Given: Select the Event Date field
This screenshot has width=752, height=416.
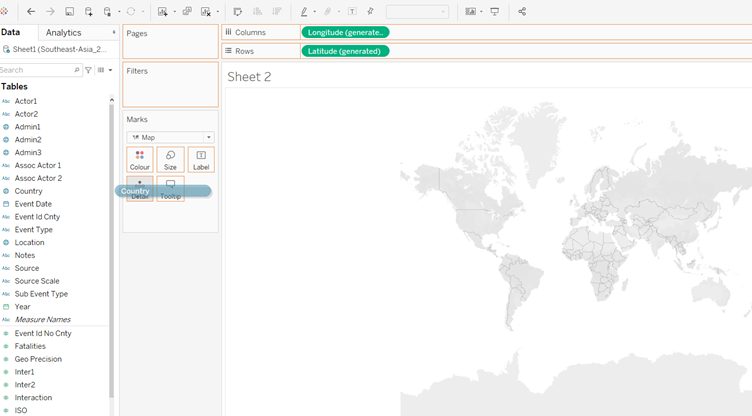Looking at the screenshot, I should pyautogui.click(x=33, y=204).
